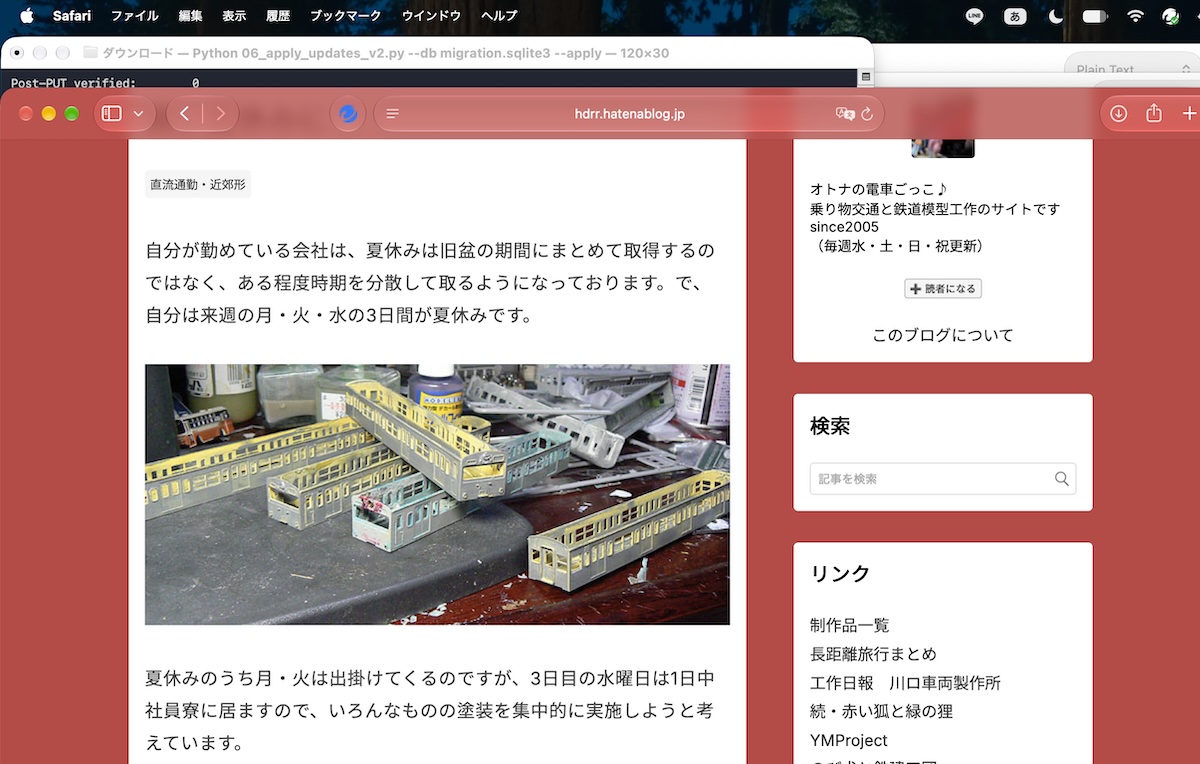The width and height of the screenshot is (1200, 764).
Task: Click the 'since2005' profile text
Action: click(x=845, y=227)
